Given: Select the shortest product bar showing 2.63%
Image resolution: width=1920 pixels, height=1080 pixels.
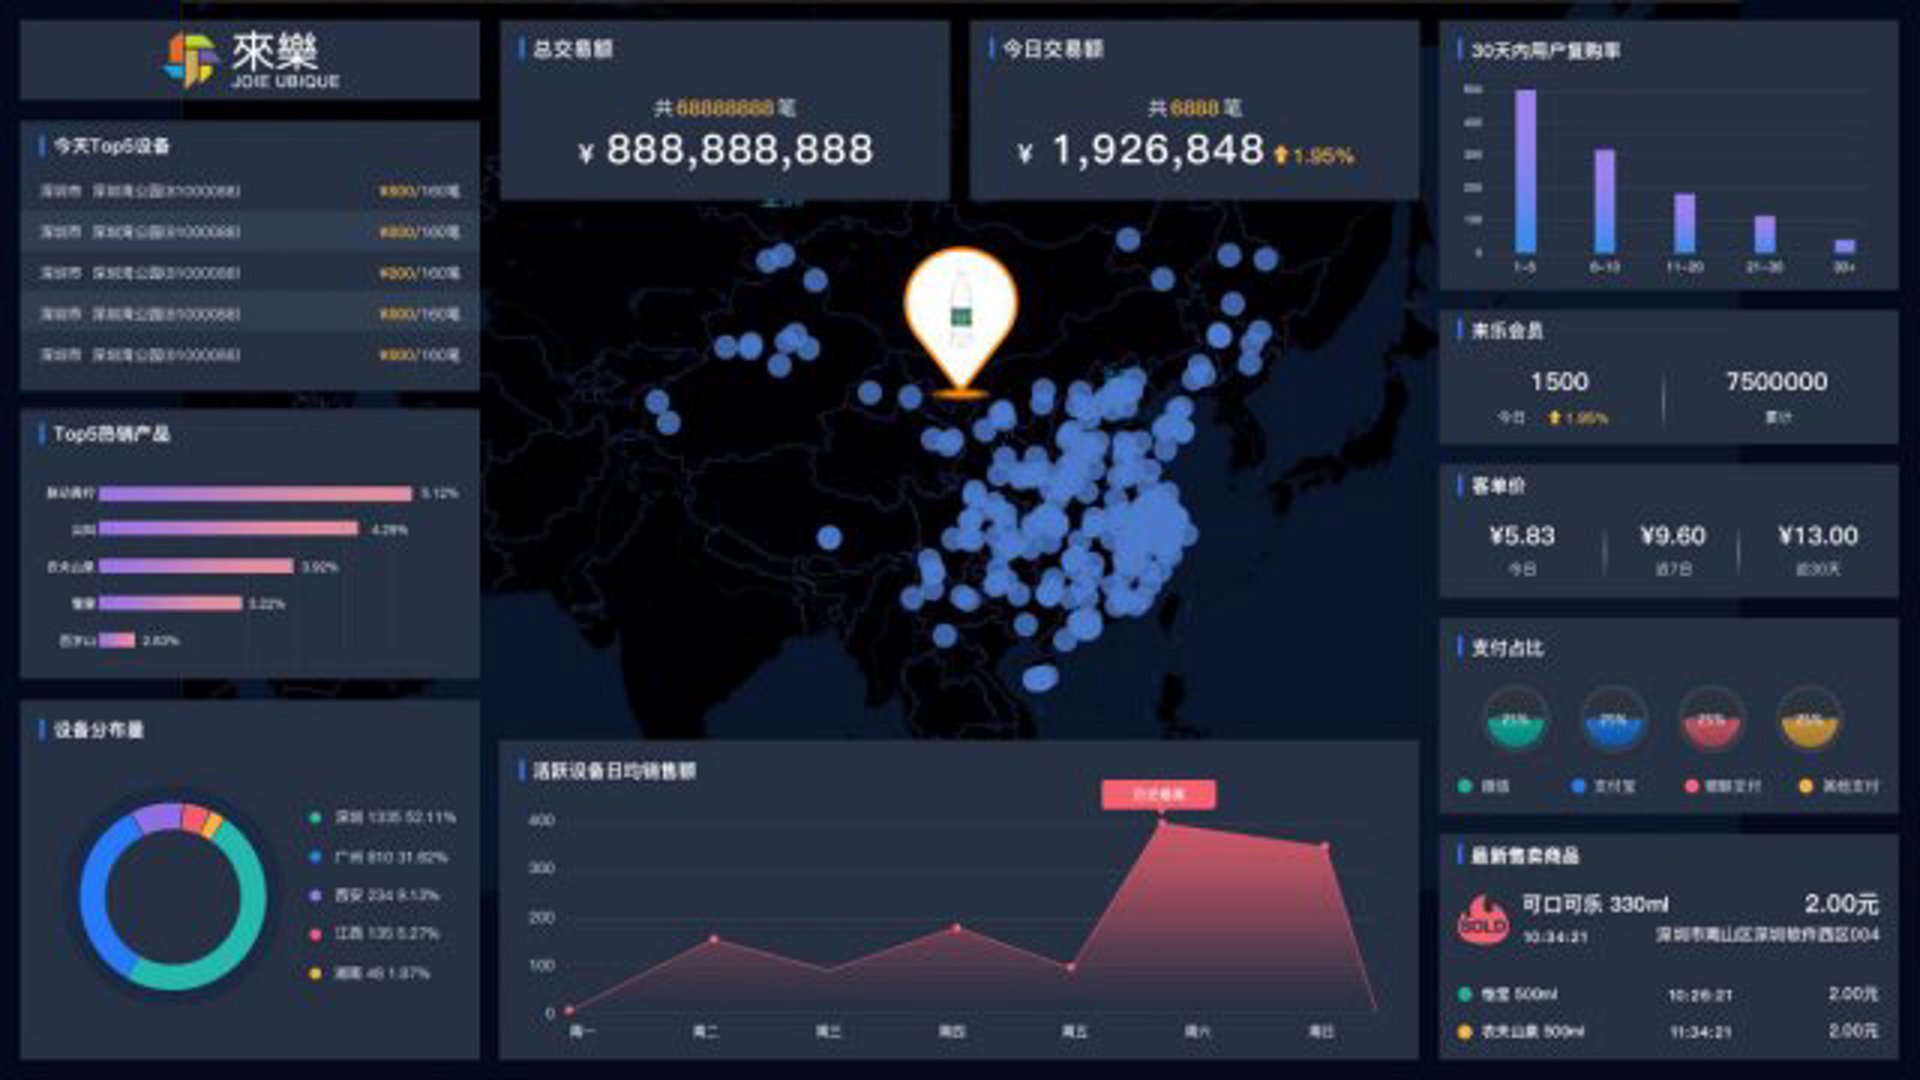Looking at the screenshot, I should (x=117, y=640).
